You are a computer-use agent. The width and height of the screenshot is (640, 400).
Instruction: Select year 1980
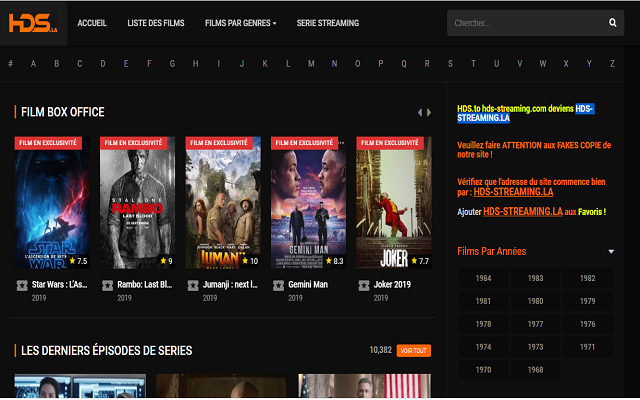pos(536,301)
